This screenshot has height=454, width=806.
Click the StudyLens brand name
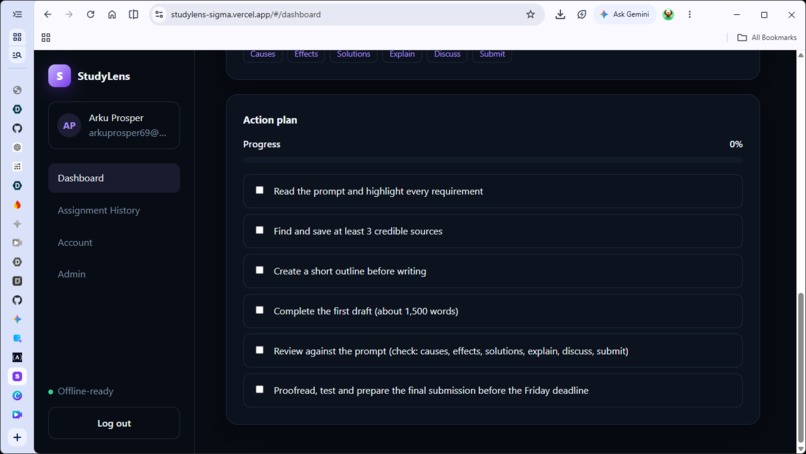[104, 76]
